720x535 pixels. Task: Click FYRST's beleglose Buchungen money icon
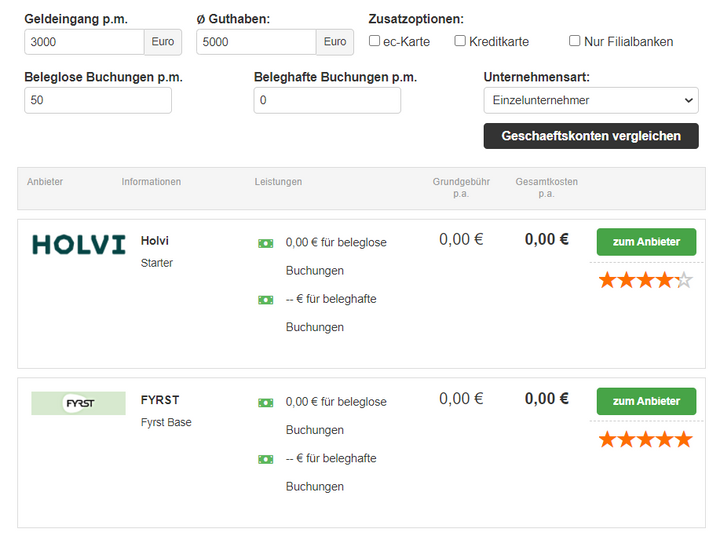(x=265, y=403)
